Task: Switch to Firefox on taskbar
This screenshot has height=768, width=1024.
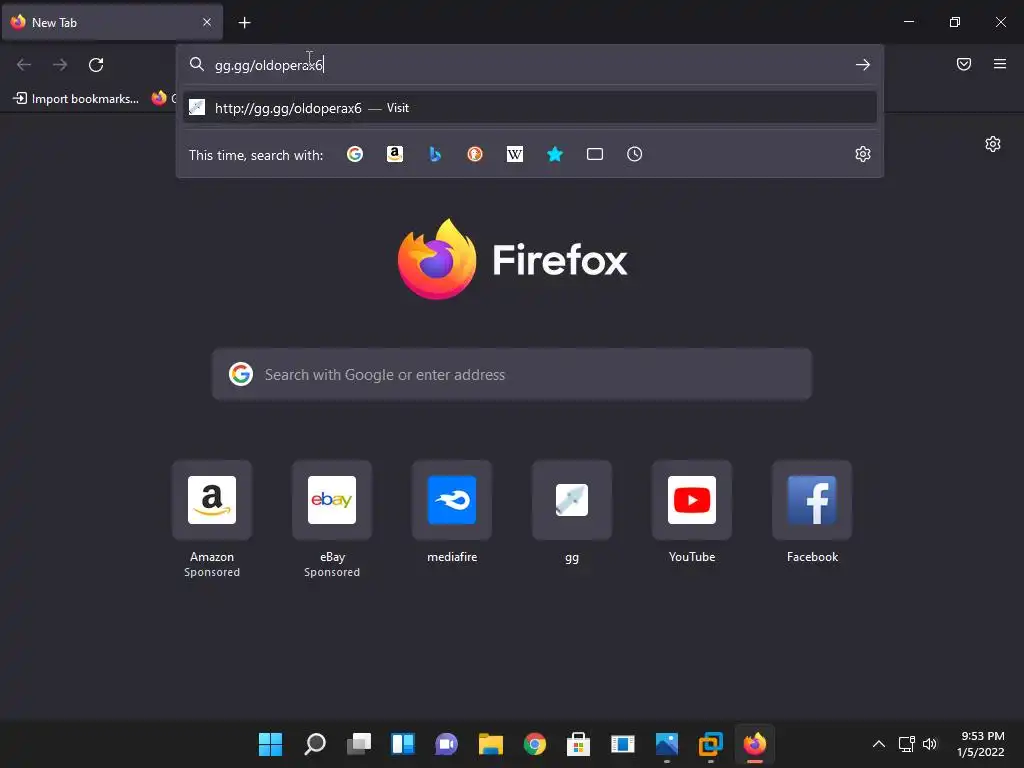Action: click(x=755, y=744)
